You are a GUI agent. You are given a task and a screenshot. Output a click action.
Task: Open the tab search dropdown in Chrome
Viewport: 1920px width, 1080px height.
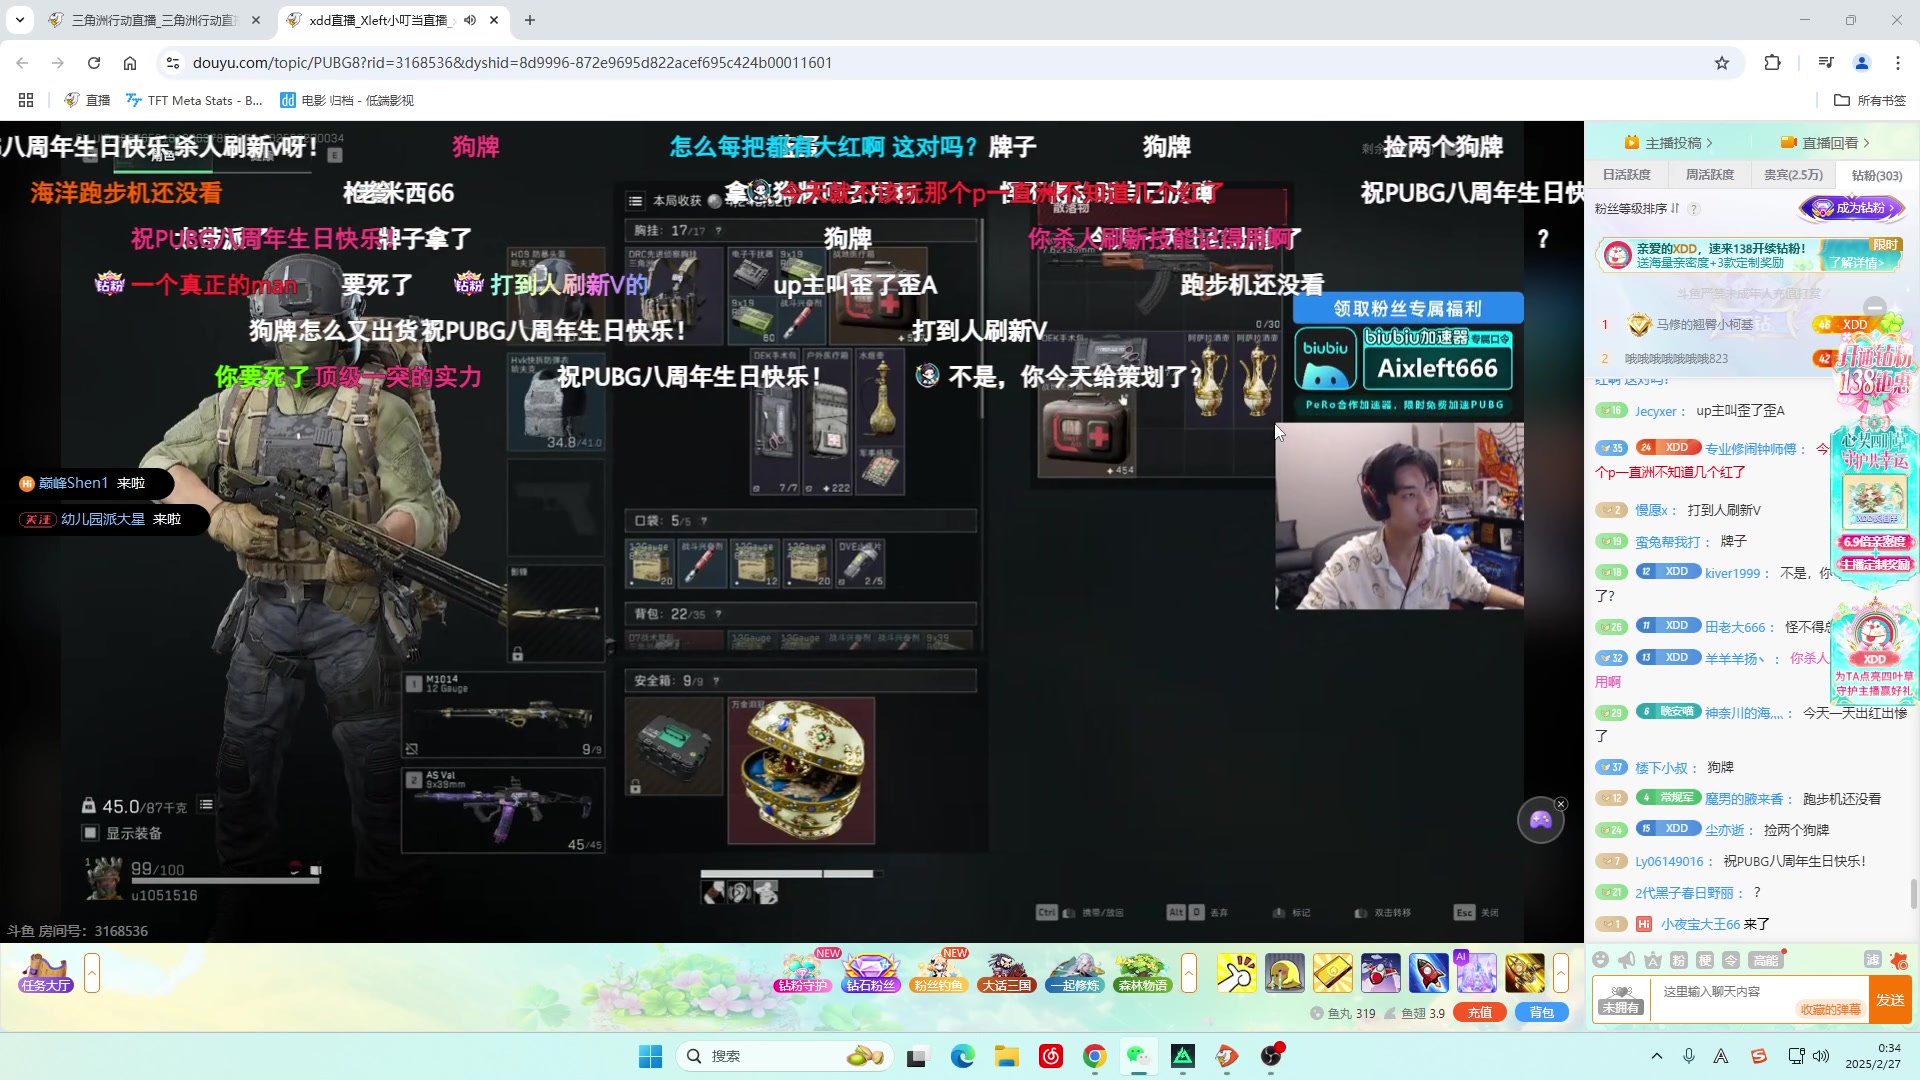20,20
